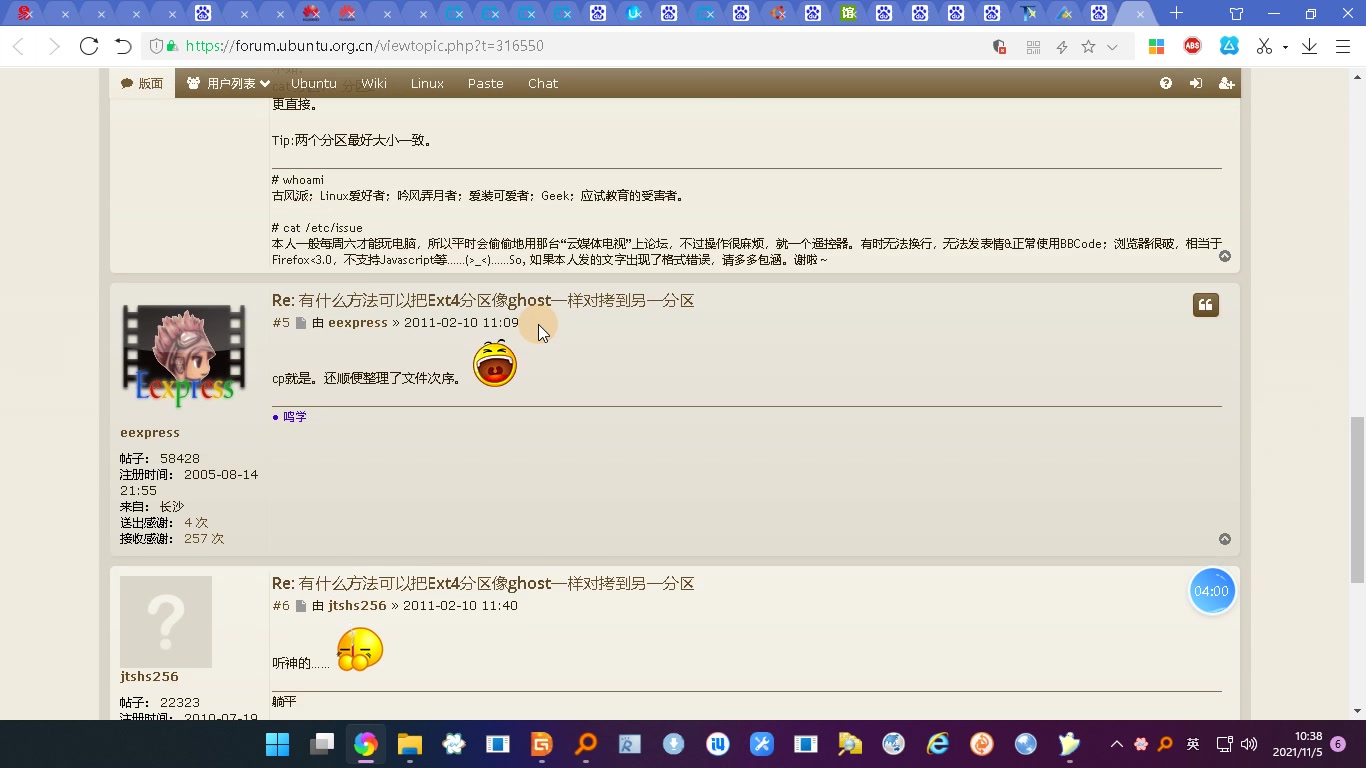Open the browser downloads icon
The image size is (1366, 768).
(1309, 47)
